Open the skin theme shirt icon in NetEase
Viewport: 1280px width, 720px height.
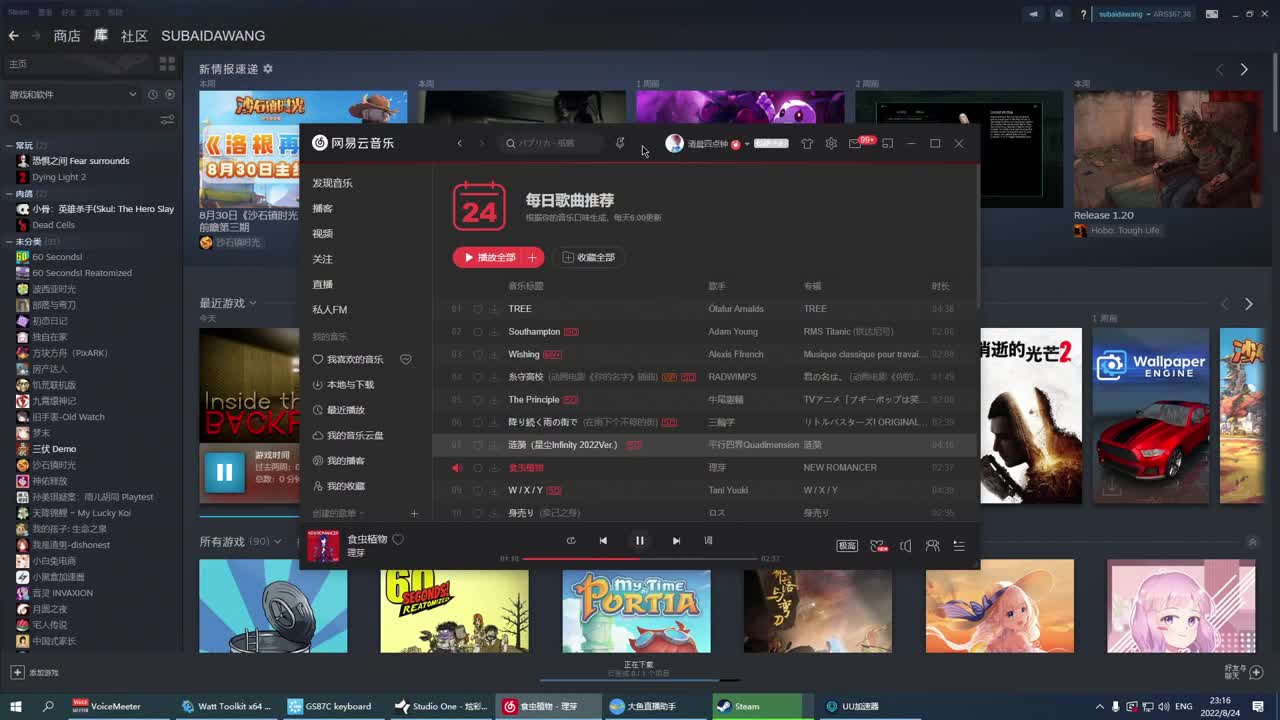tap(807, 144)
